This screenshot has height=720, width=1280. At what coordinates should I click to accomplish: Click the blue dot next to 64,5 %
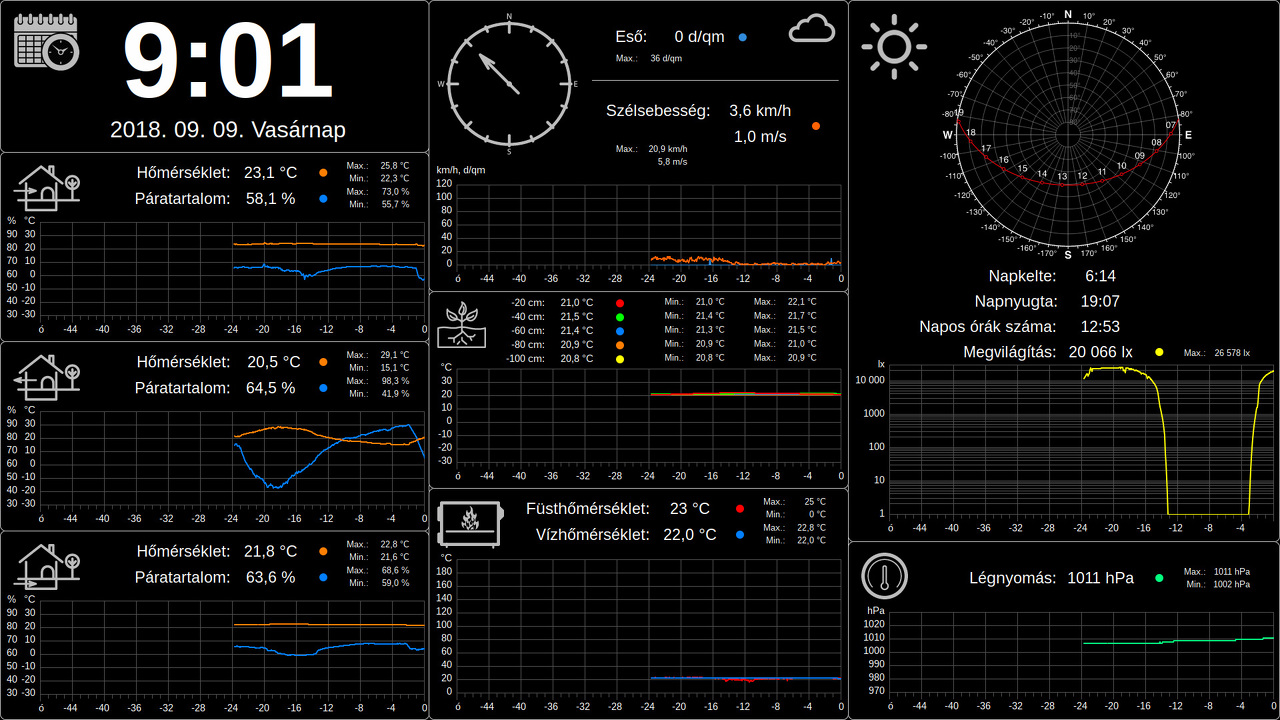323,388
